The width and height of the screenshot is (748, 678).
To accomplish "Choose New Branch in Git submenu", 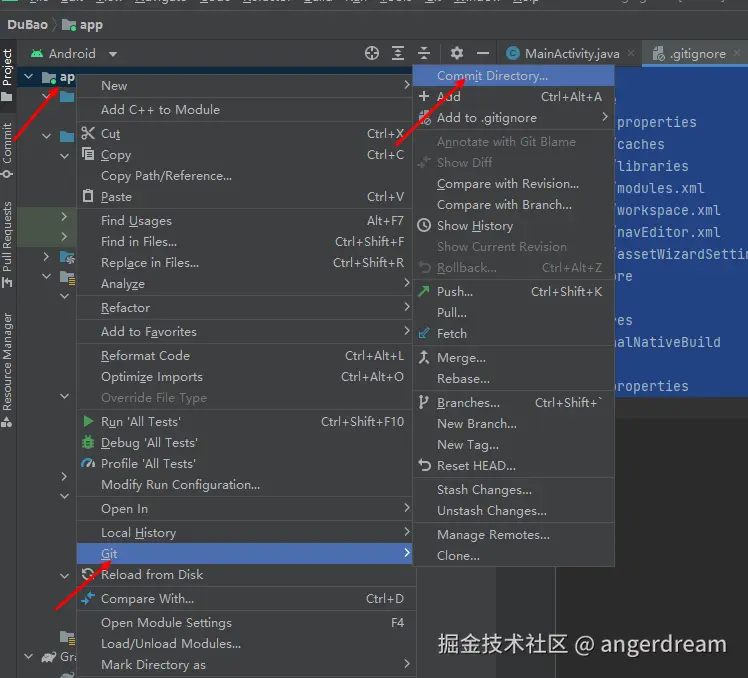I will click(513, 424).
